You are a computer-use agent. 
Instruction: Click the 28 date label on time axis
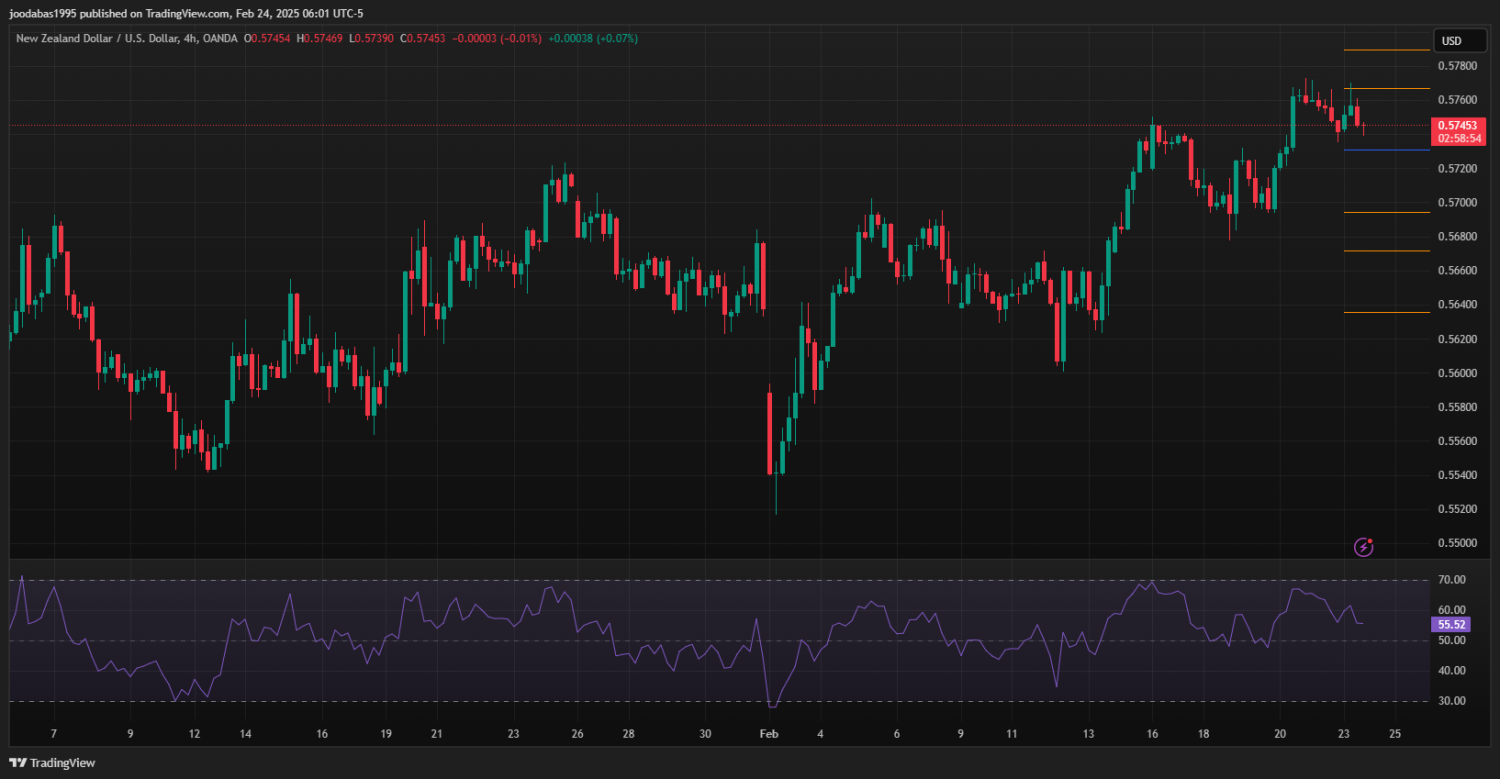click(x=628, y=734)
